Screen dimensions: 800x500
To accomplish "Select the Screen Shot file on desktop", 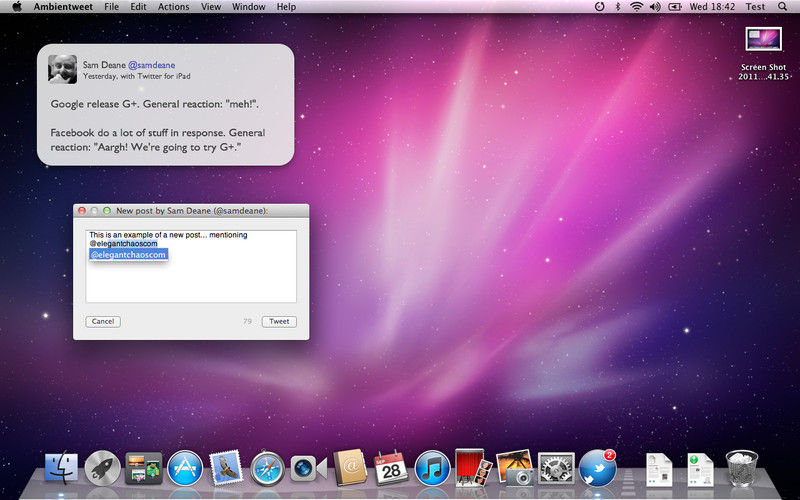I will click(763, 54).
